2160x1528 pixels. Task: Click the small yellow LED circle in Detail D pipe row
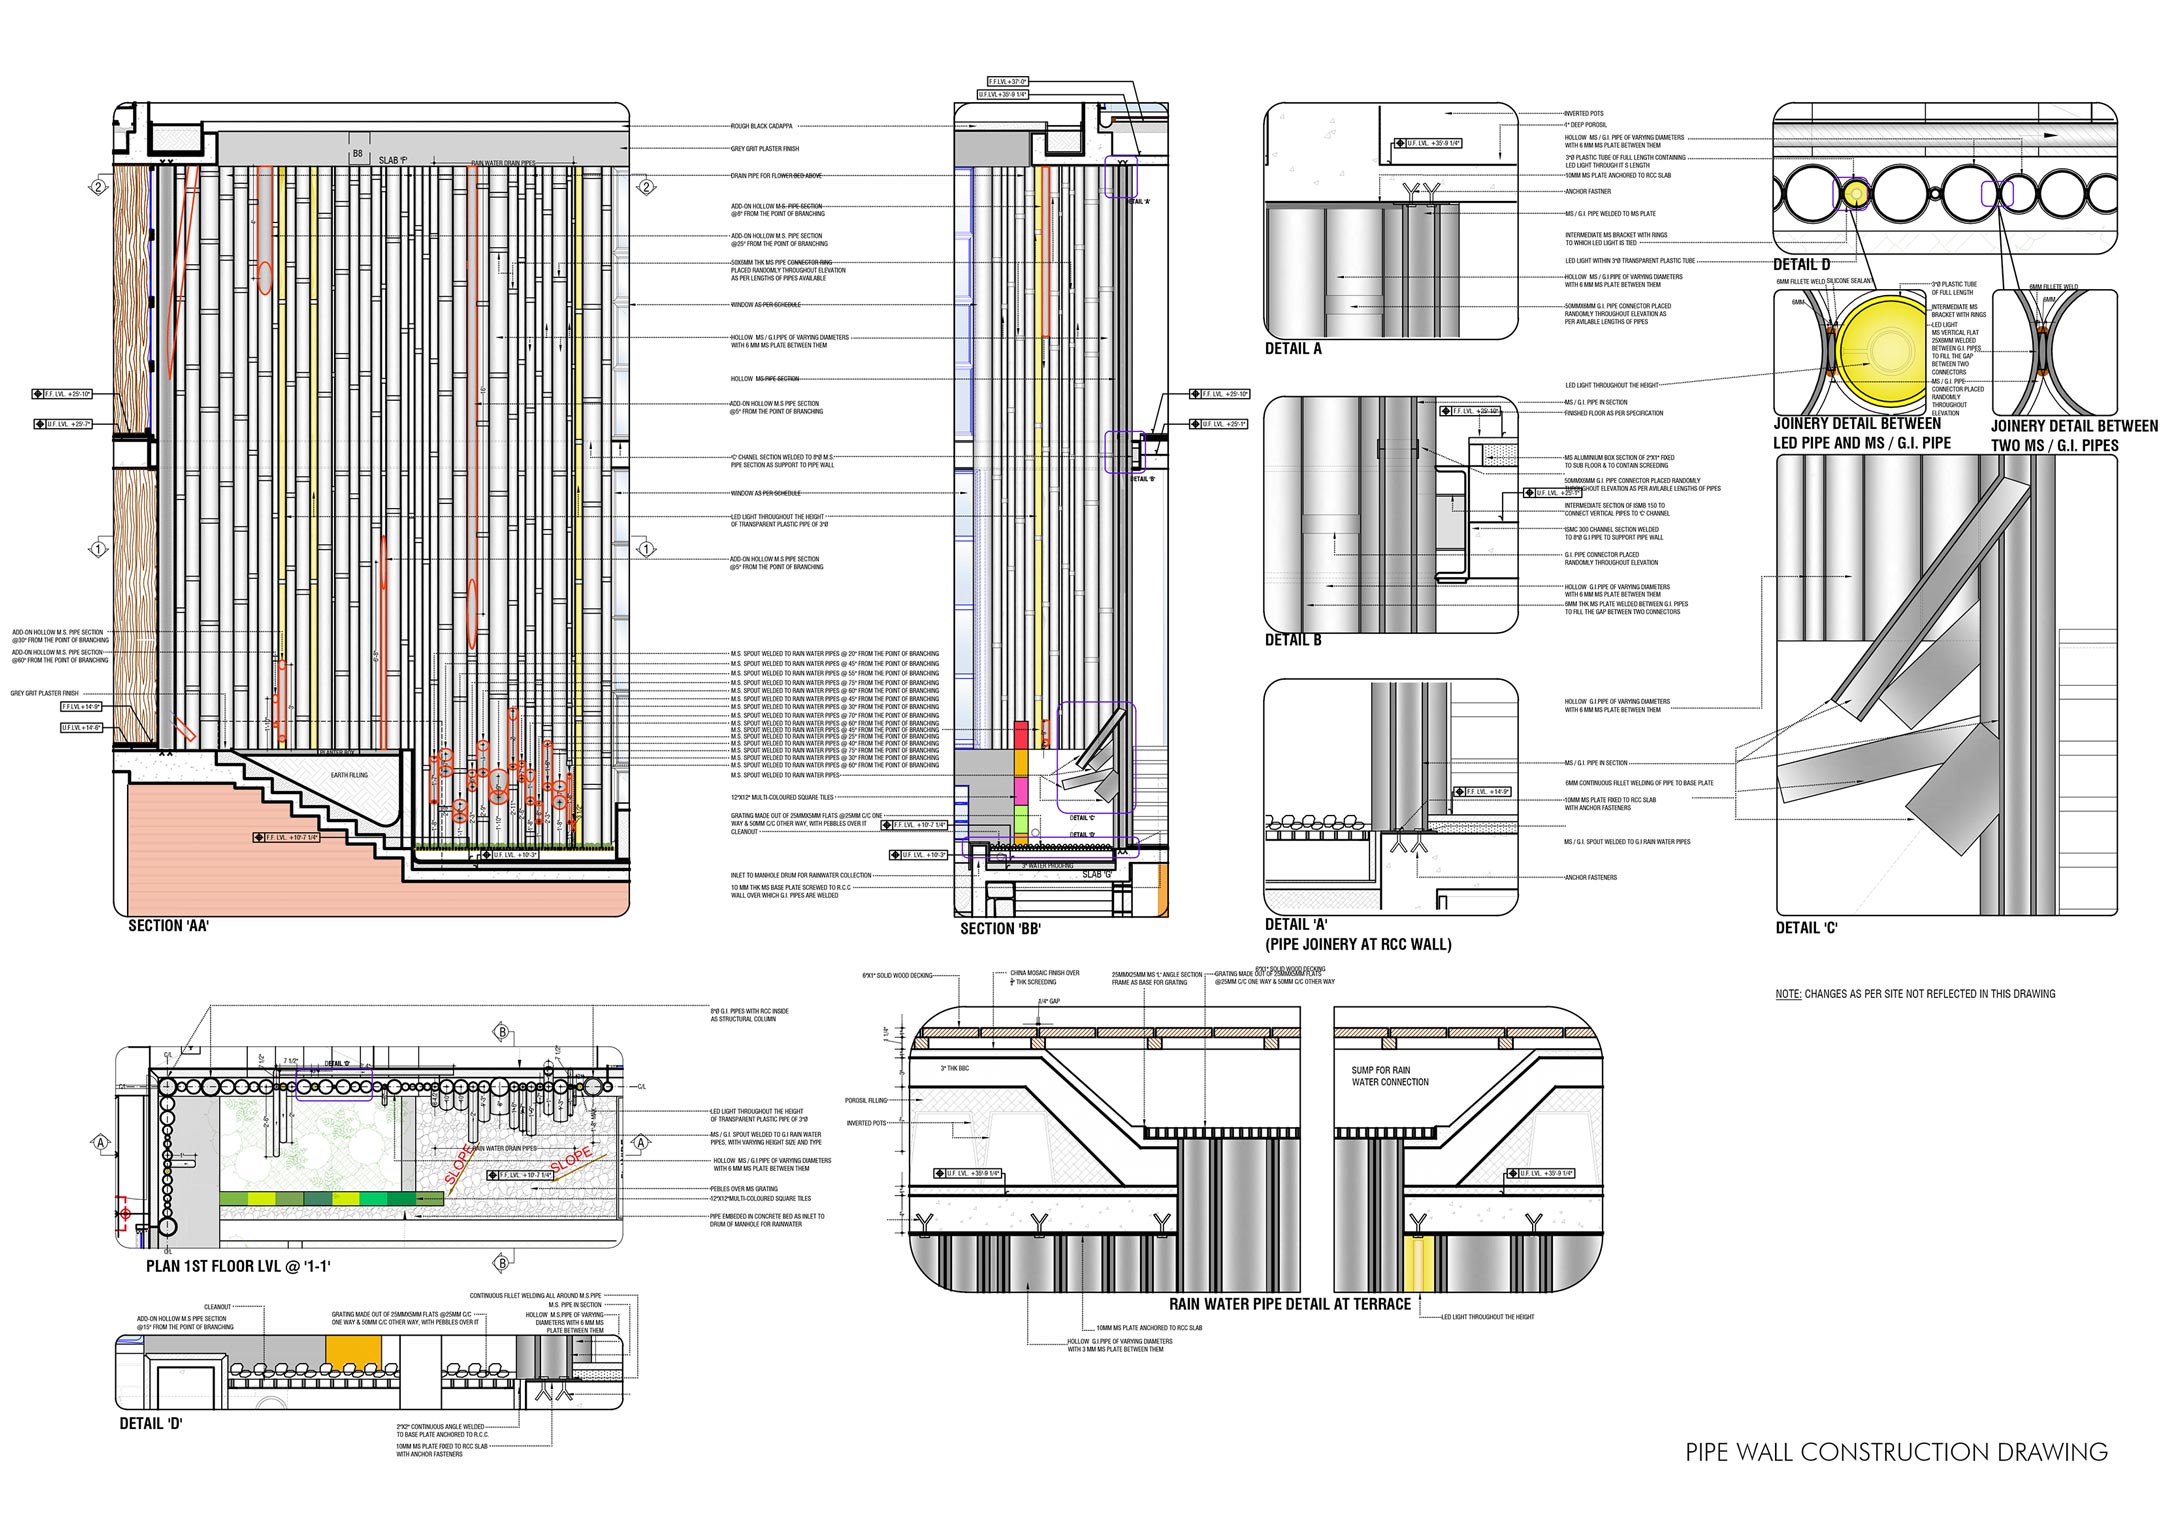coord(1855,194)
